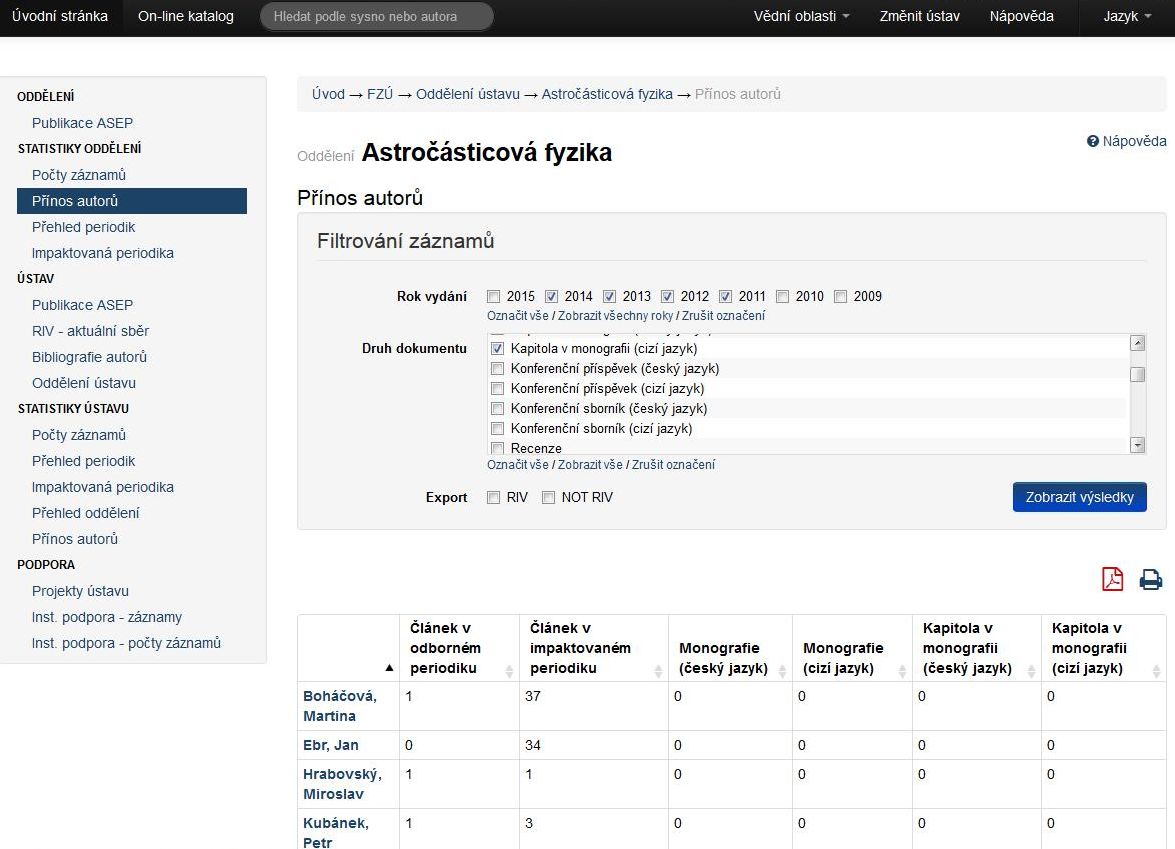This screenshot has width=1175, height=849.
Task: Click Označit vše under year filters
Action: (x=518, y=315)
